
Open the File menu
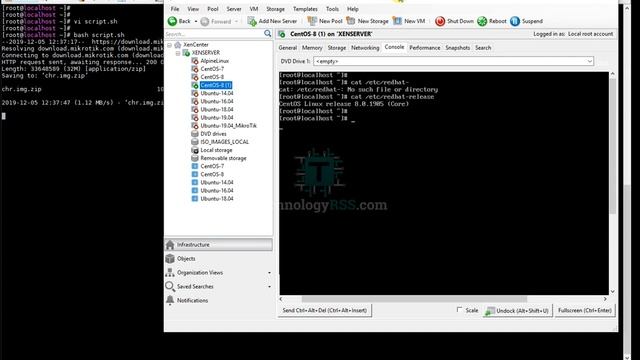coord(175,9)
